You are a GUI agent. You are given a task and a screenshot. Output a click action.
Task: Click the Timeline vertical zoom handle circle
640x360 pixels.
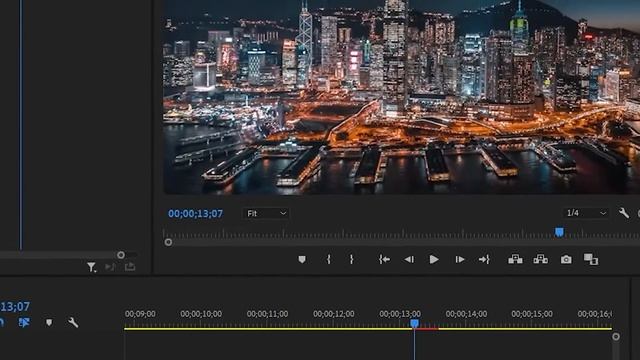616,337
